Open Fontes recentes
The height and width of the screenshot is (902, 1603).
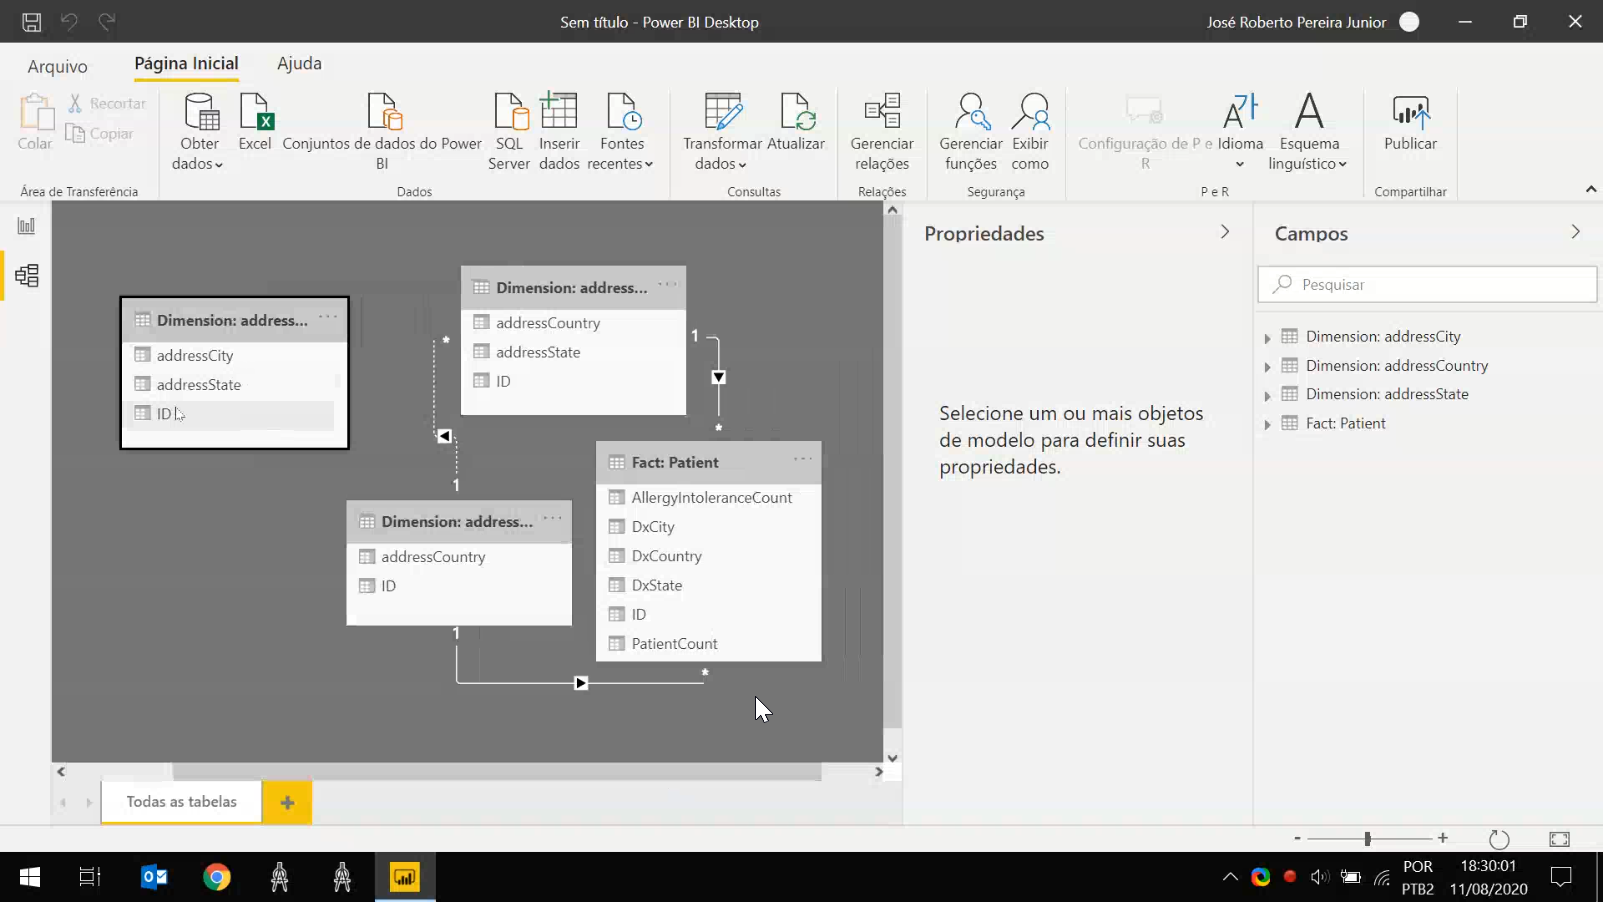pos(621,131)
